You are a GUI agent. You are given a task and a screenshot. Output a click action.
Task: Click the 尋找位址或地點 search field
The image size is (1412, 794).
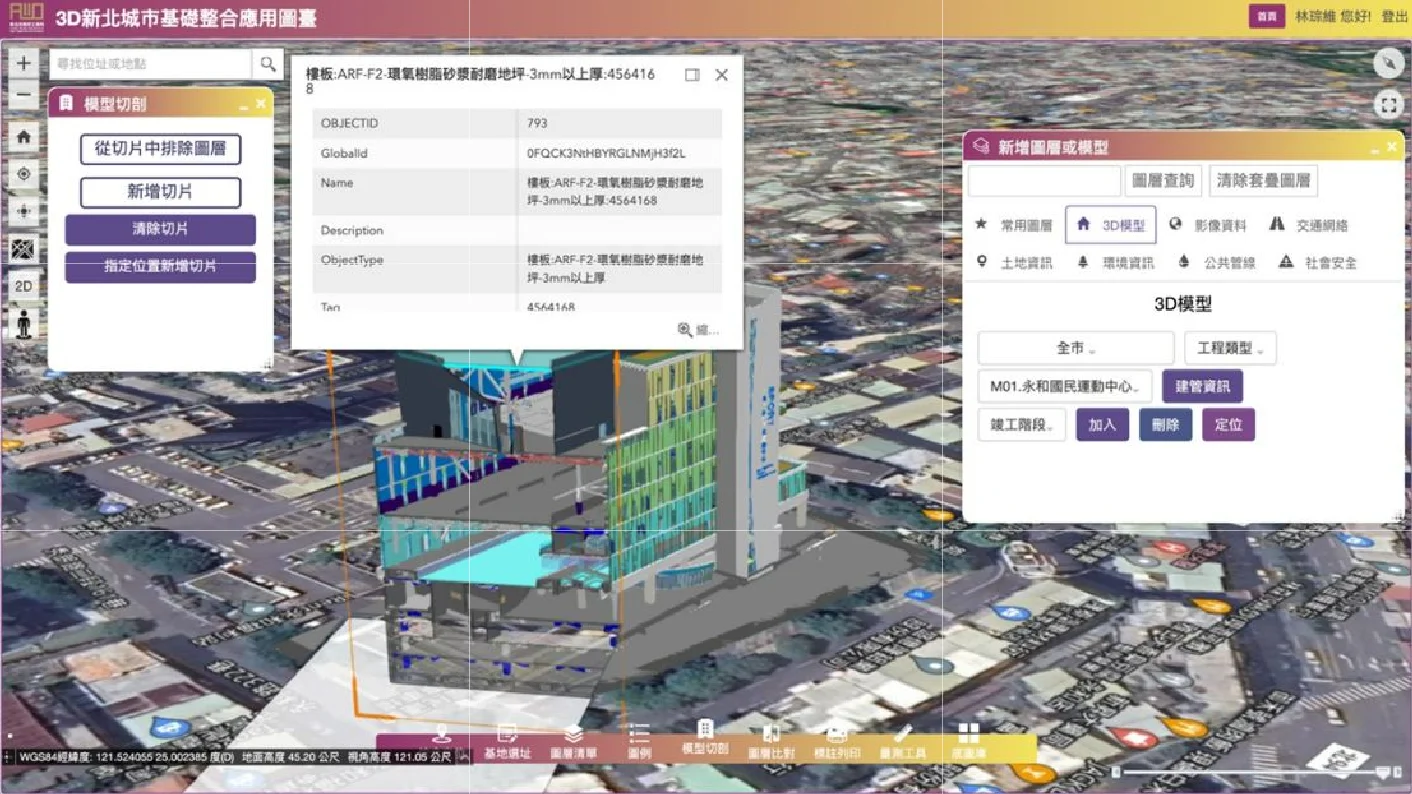click(150, 64)
